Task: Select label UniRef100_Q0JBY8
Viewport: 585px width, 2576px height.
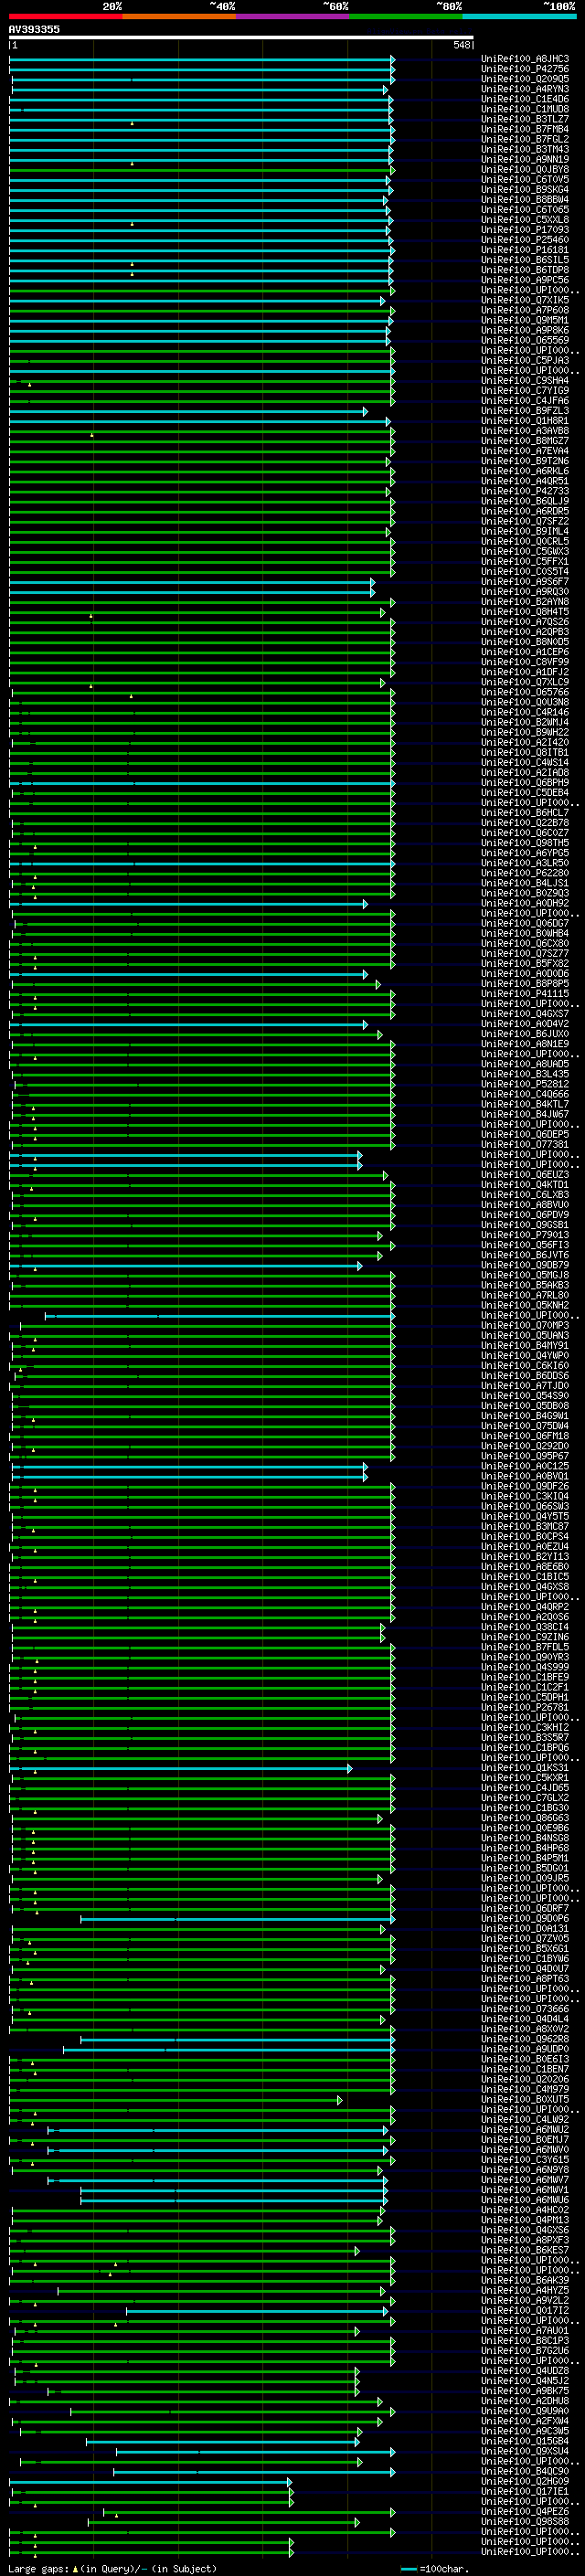Action: (525, 169)
